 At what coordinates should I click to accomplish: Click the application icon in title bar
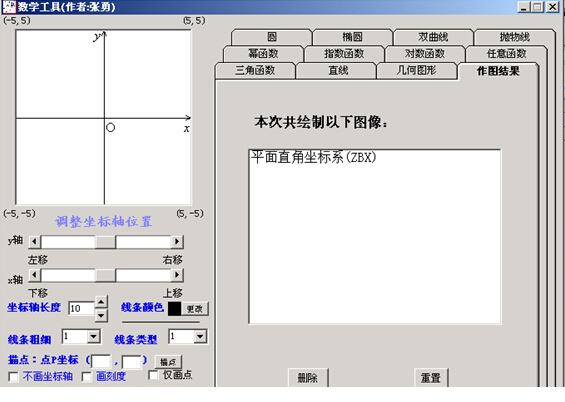click(9, 7)
